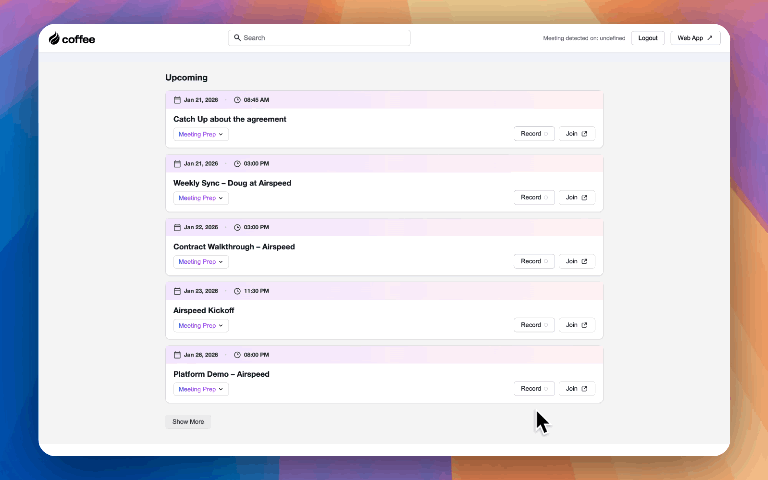The image size is (768, 480).
Task: Open Catch Up about the agreement title
Action: click(x=230, y=119)
